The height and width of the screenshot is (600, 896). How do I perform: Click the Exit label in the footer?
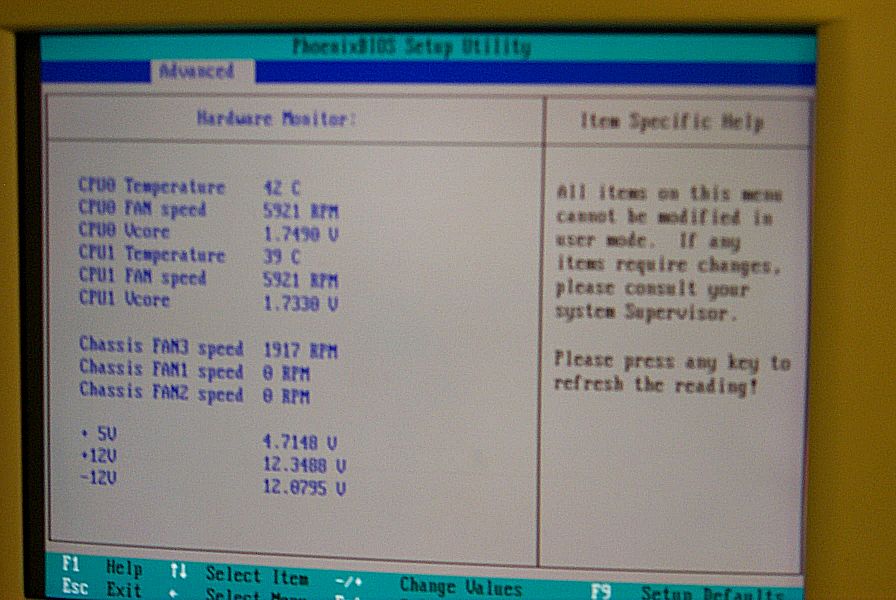tap(124, 589)
